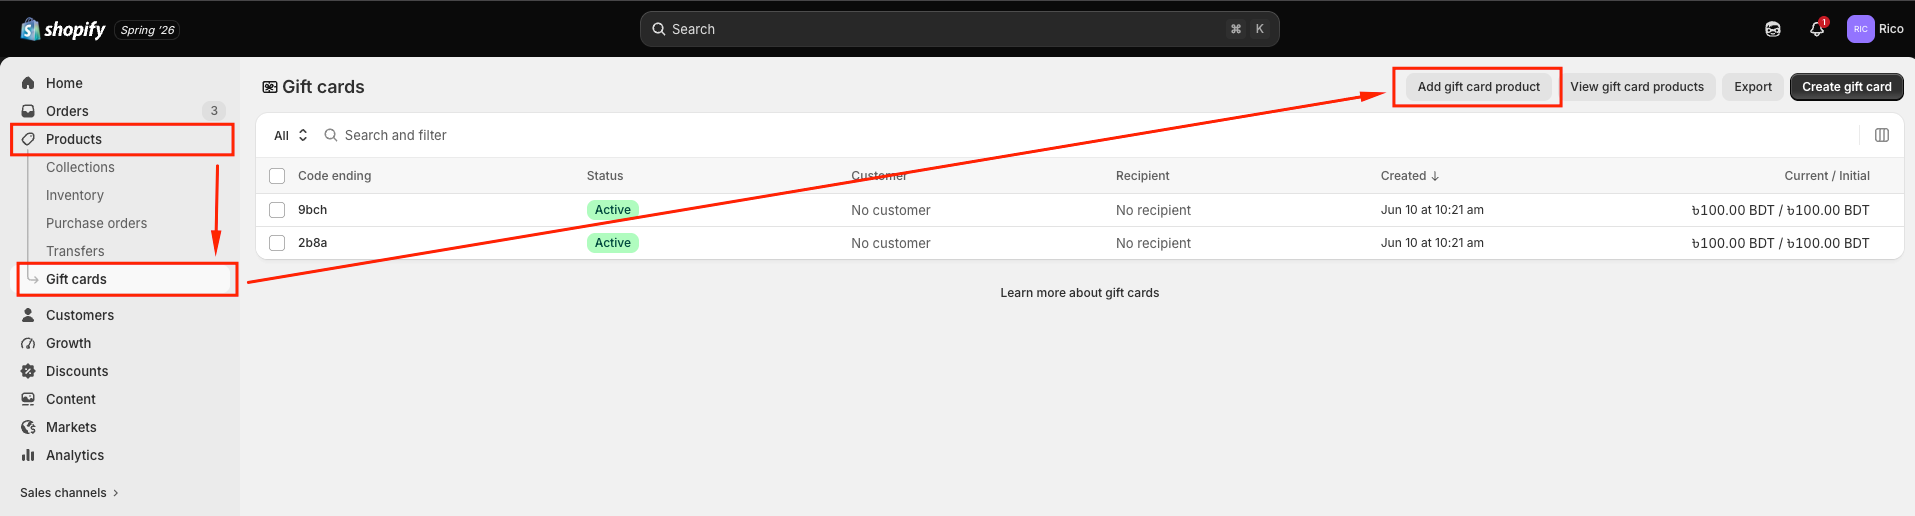
Task: Open the Discounts badge icon
Action: (x=28, y=371)
